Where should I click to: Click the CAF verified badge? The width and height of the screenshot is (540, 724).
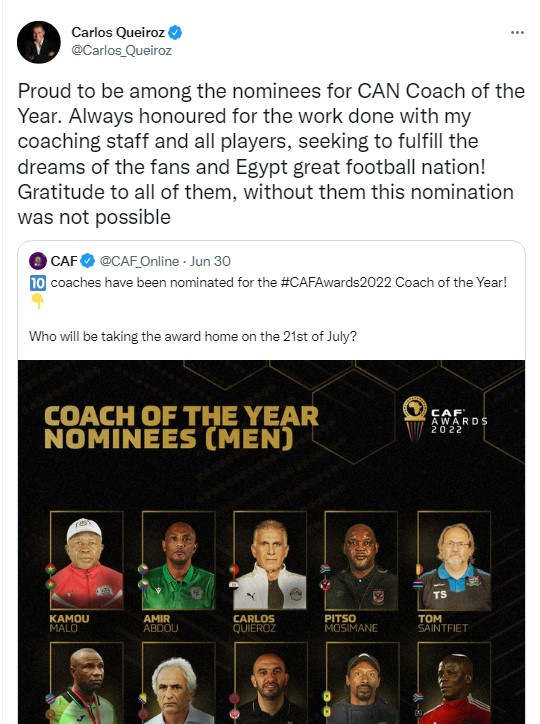[x=88, y=261]
